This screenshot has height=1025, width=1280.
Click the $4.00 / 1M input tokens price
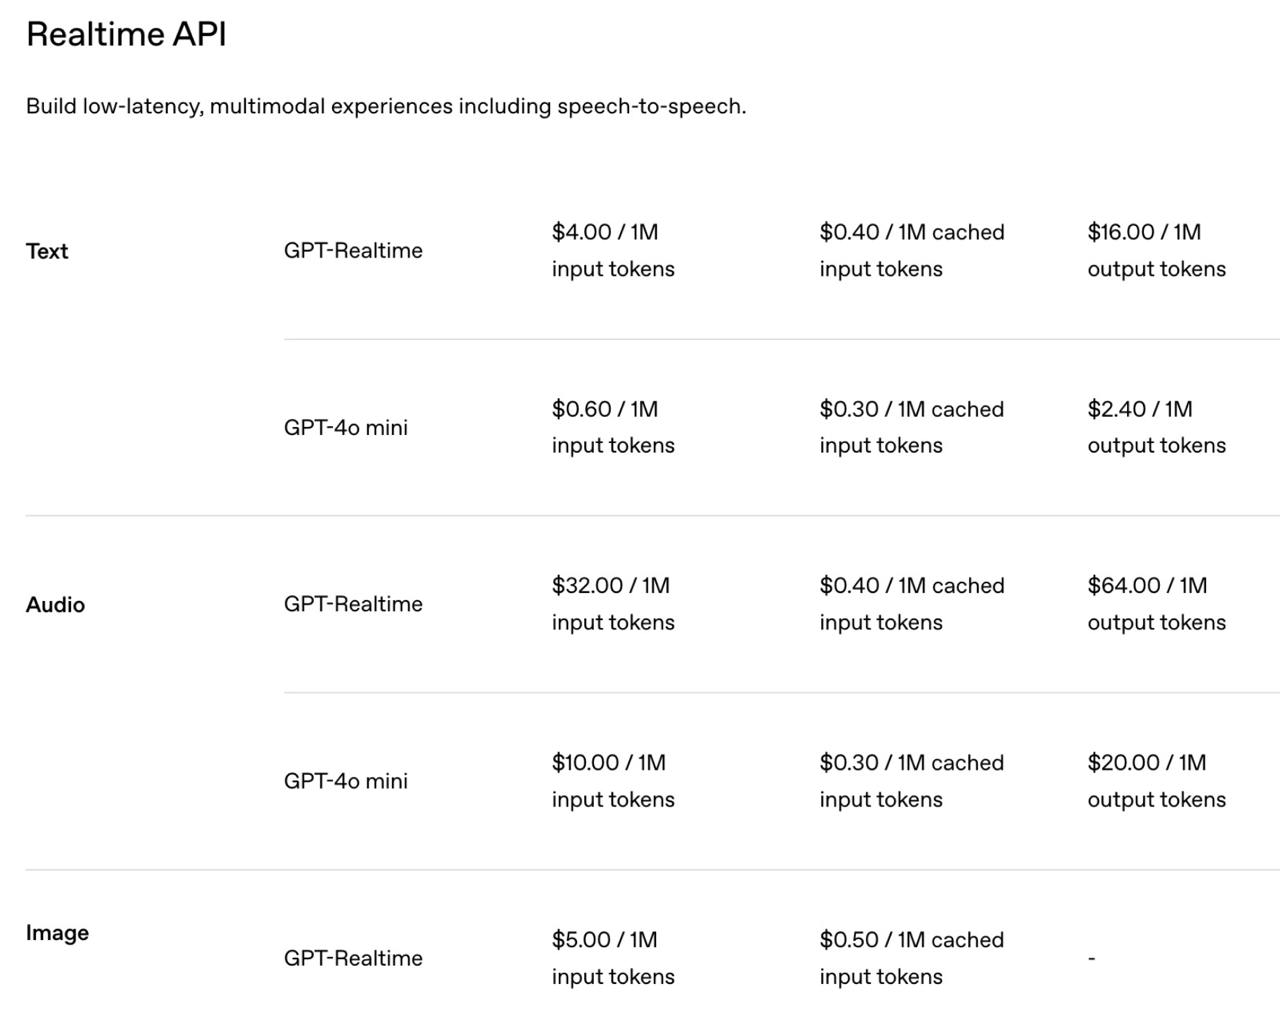click(x=613, y=250)
